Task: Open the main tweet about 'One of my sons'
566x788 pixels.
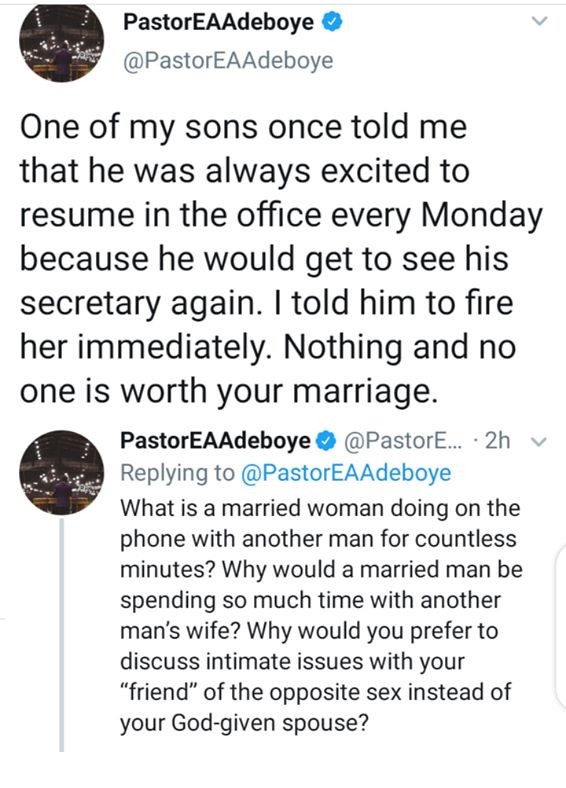Action: [281, 259]
